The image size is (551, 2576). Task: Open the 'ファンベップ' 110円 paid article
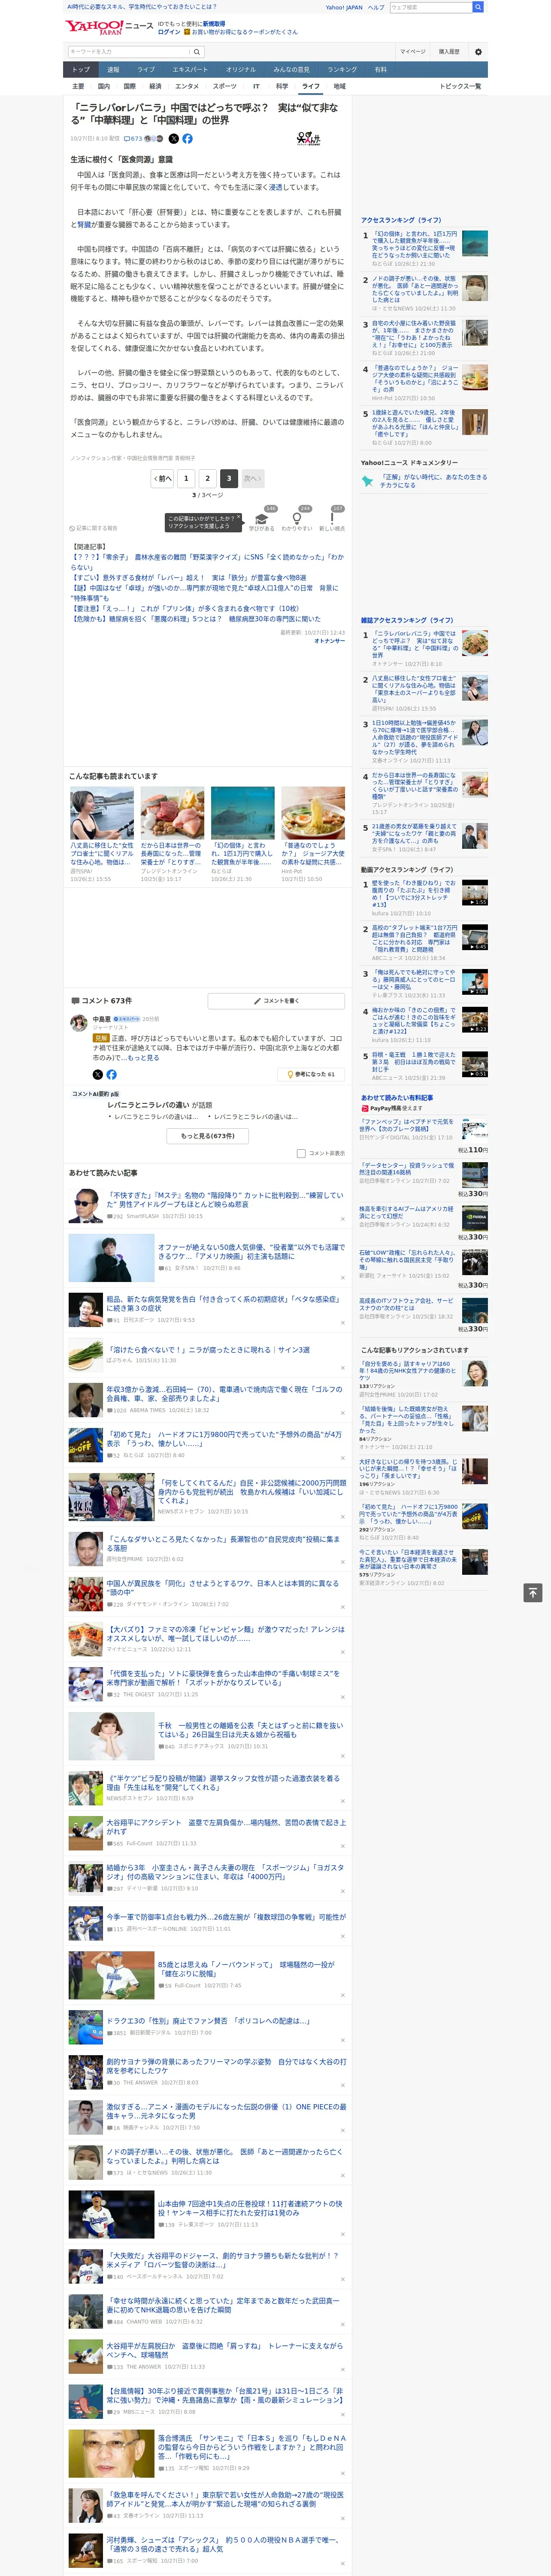coord(406,1125)
